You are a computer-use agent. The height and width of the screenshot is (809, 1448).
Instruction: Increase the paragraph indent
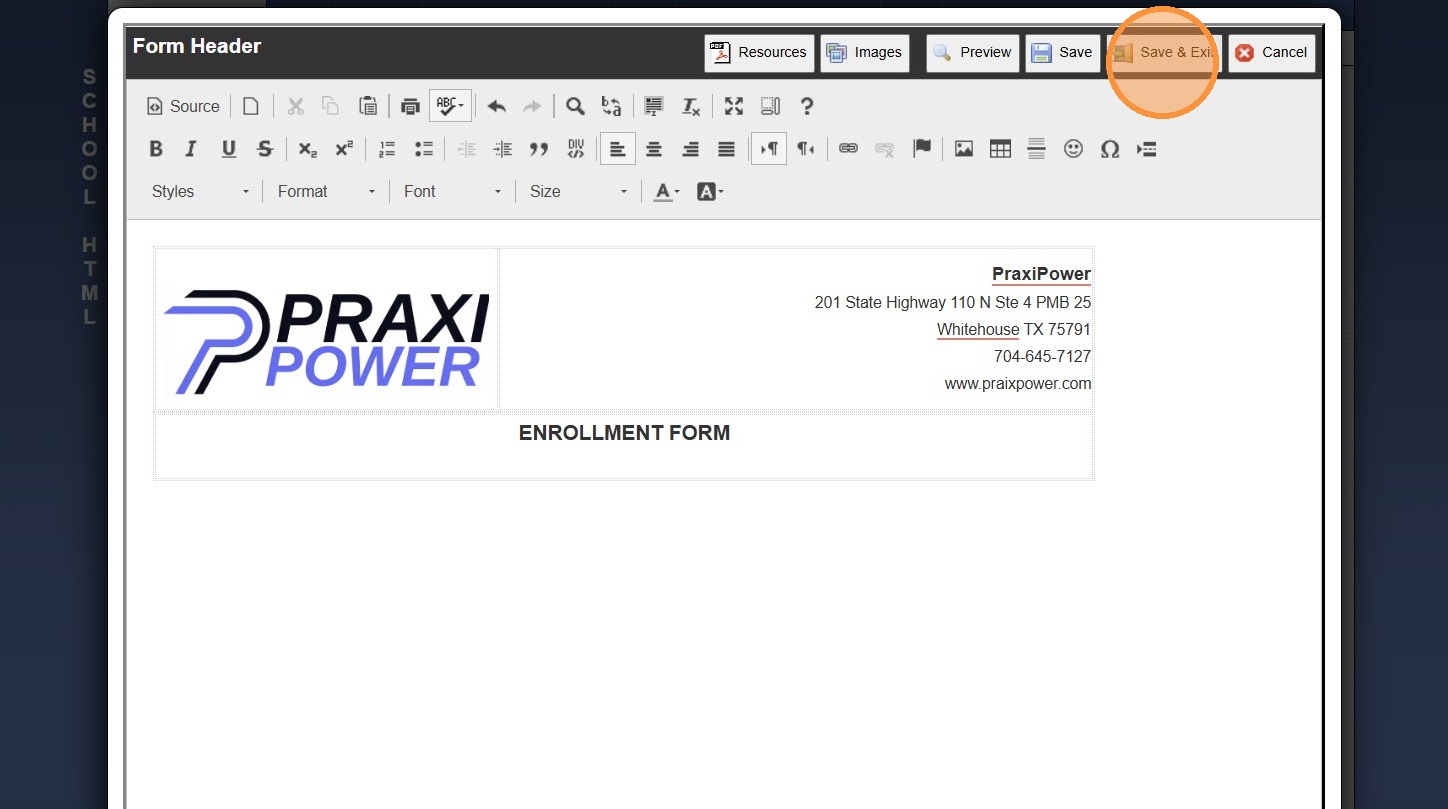[503, 149]
